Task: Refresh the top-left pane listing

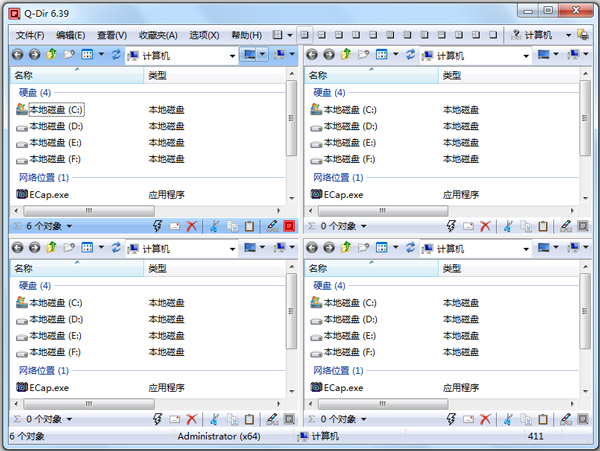Action: 116,55
